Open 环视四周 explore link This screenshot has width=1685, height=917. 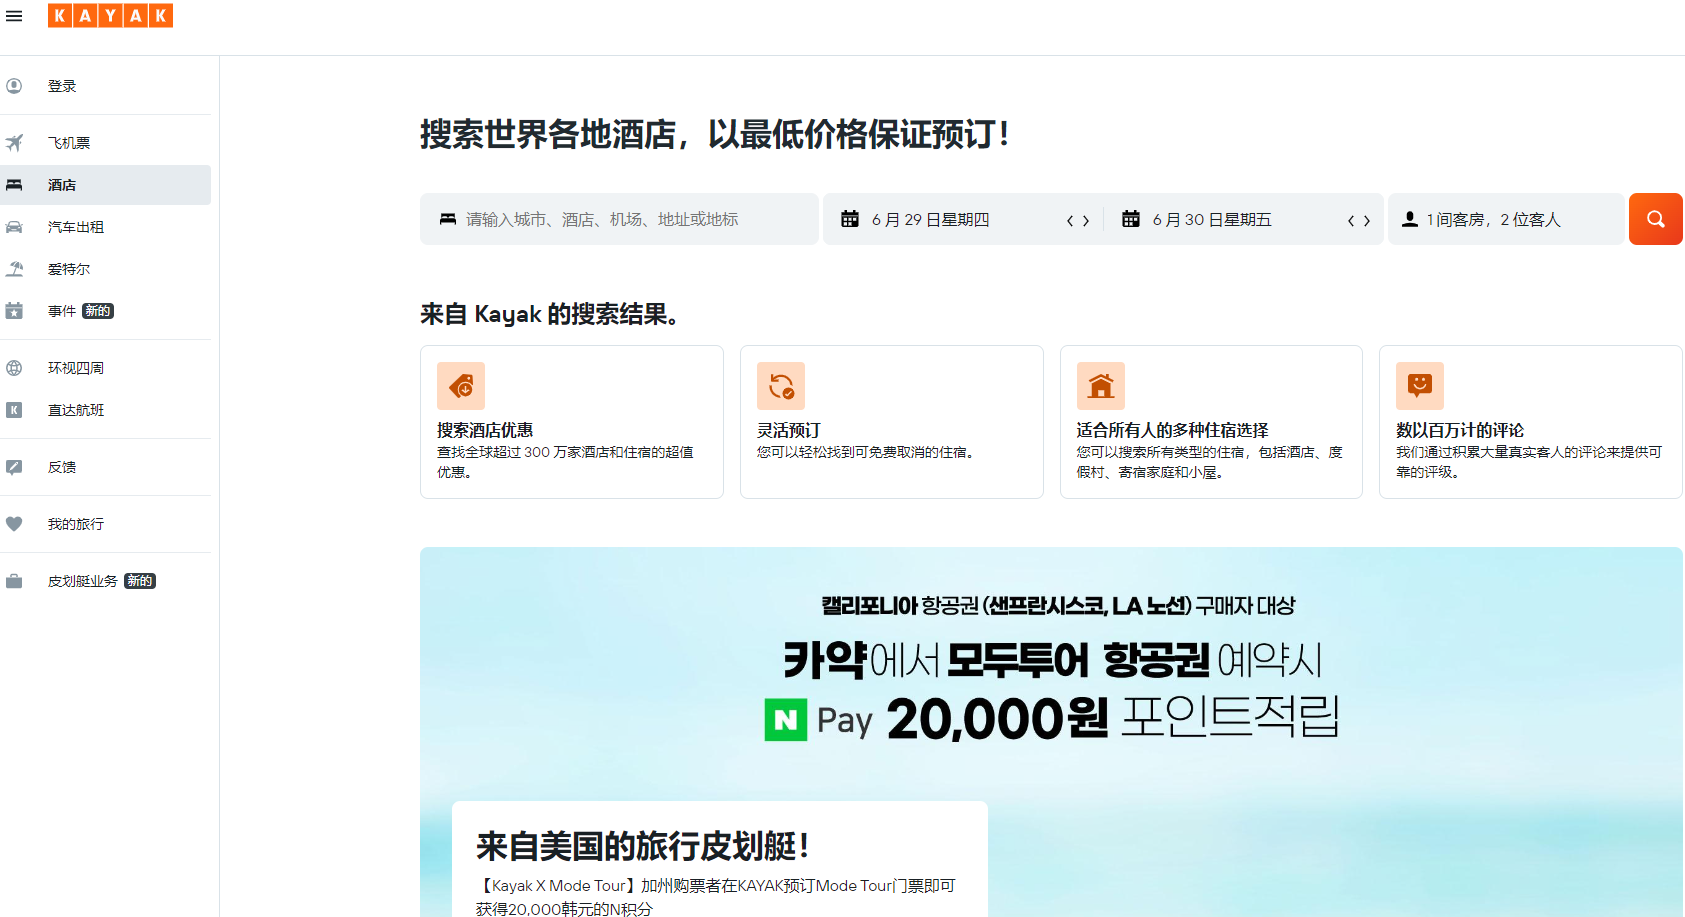(x=105, y=368)
